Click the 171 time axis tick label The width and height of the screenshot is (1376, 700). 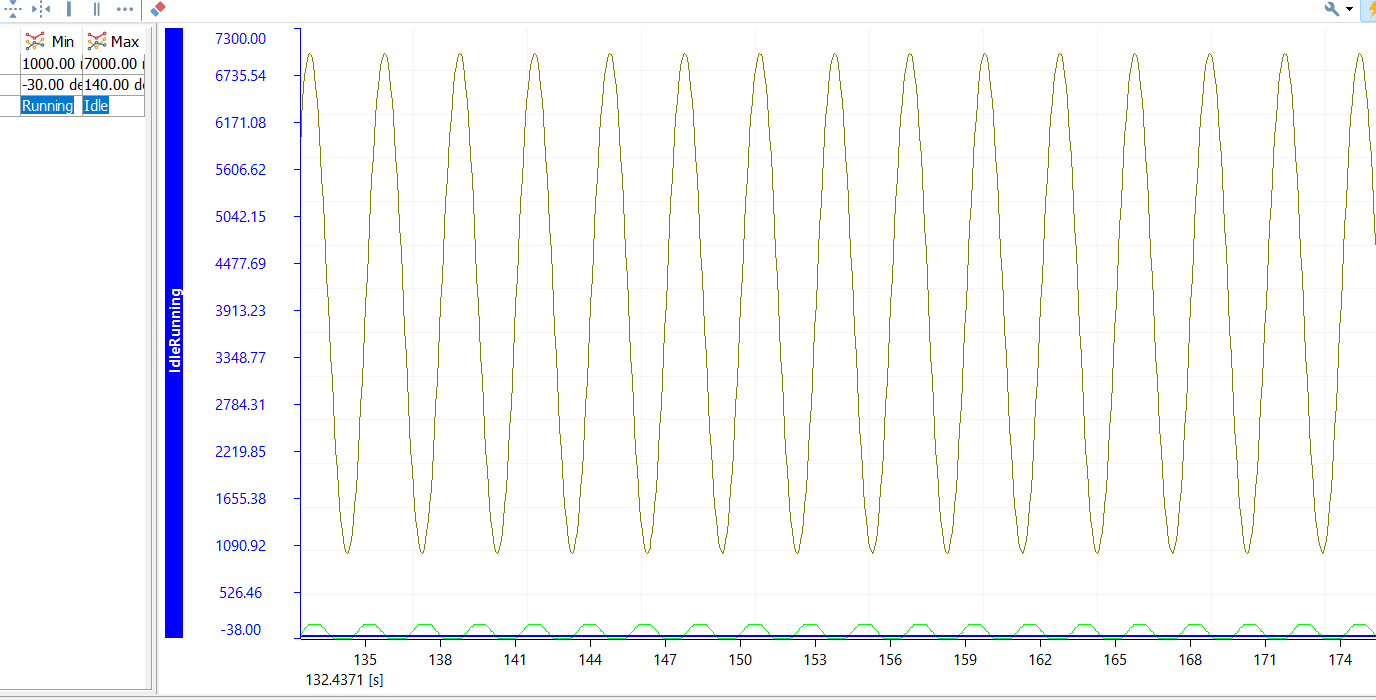point(1265,660)
